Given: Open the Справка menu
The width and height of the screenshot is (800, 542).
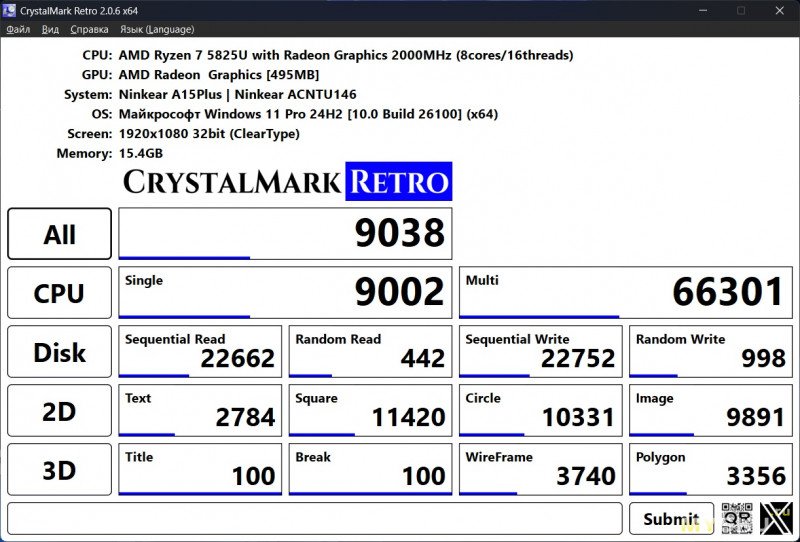Looking at the screenshot, I should pyautogui.click(x=90, y=30).
